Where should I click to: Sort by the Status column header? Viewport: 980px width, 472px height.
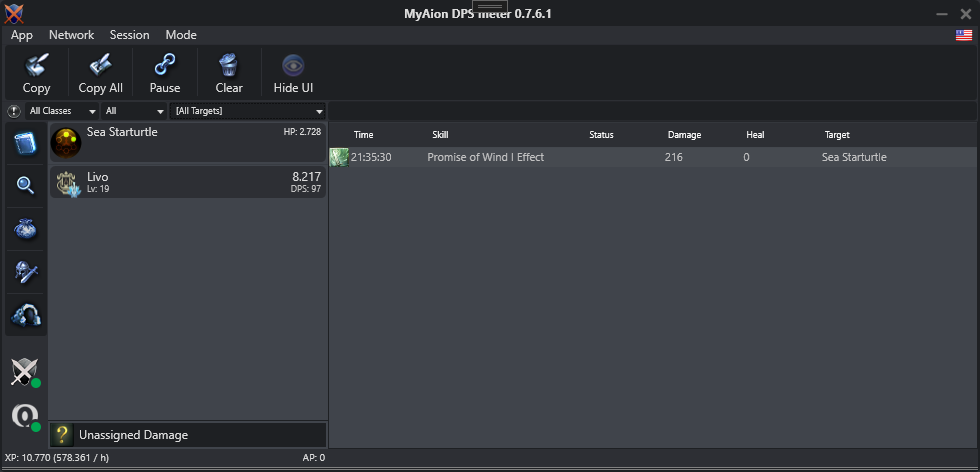[x=601, y=135]
